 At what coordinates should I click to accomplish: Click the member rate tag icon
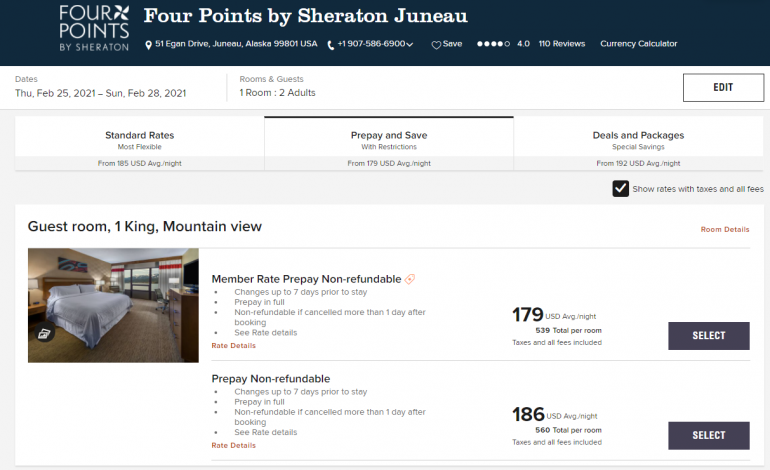point(410,279)
